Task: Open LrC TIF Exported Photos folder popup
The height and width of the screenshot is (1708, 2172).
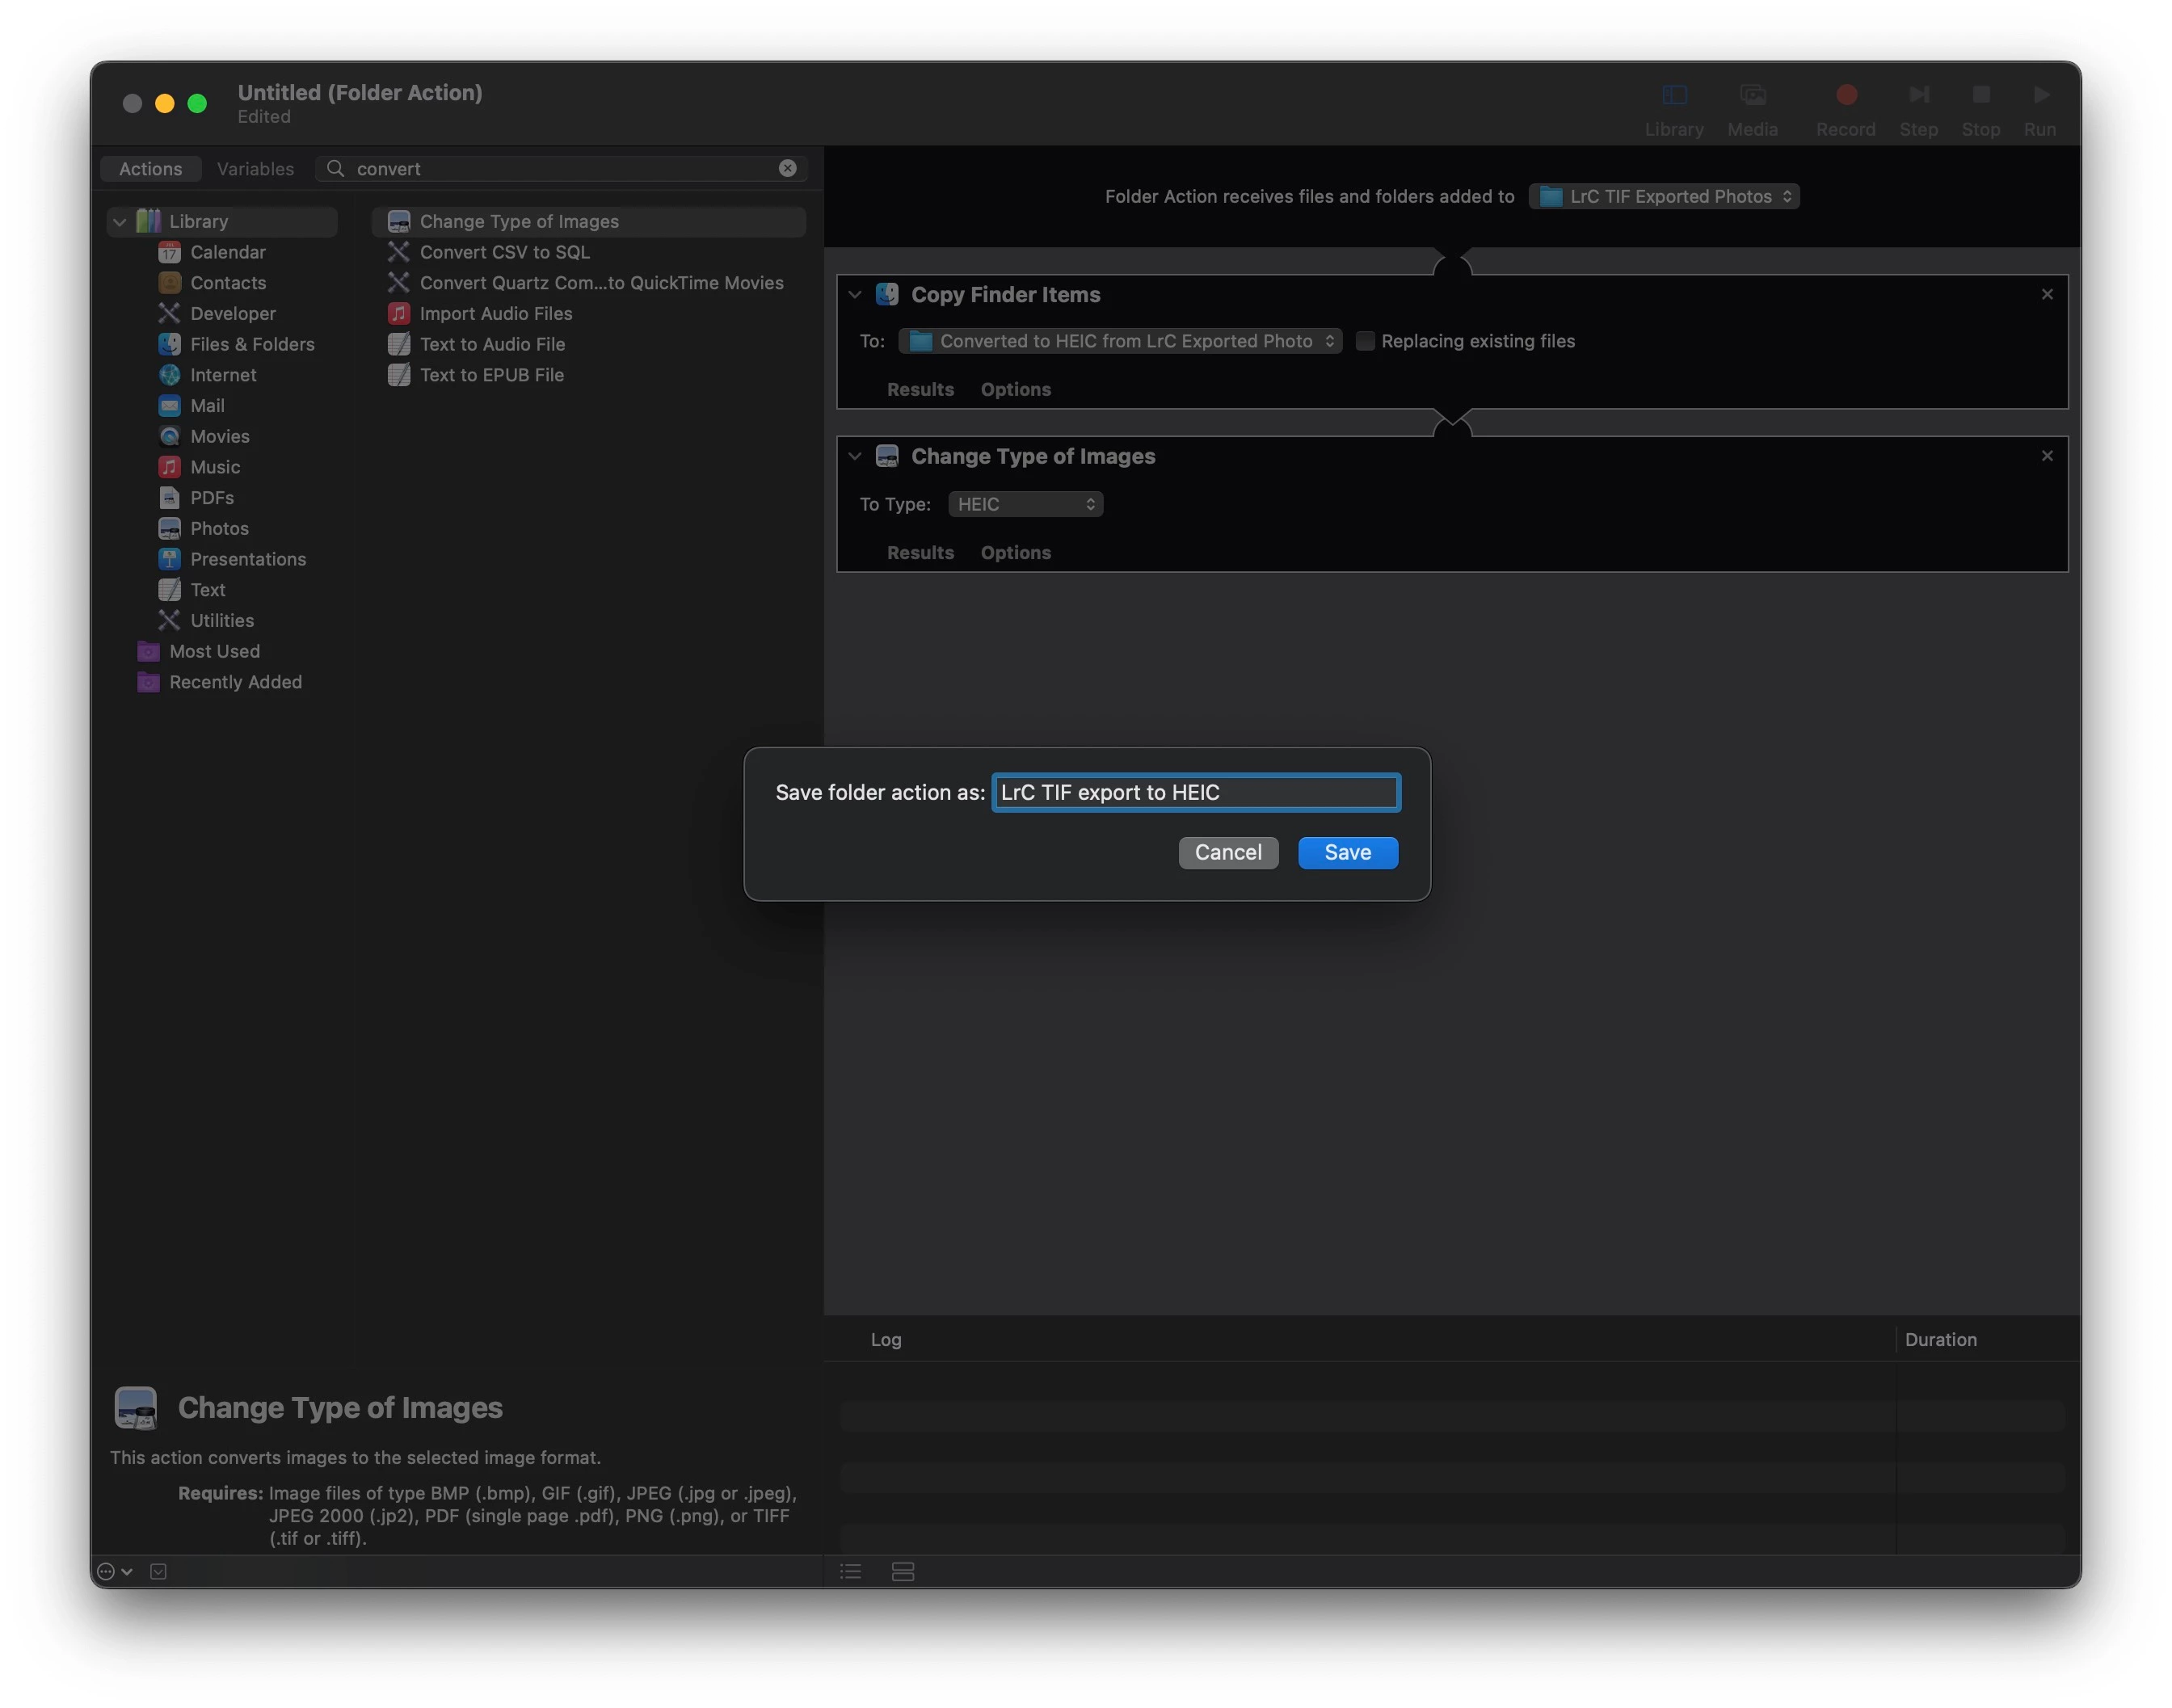Action: pos(1663,196)
